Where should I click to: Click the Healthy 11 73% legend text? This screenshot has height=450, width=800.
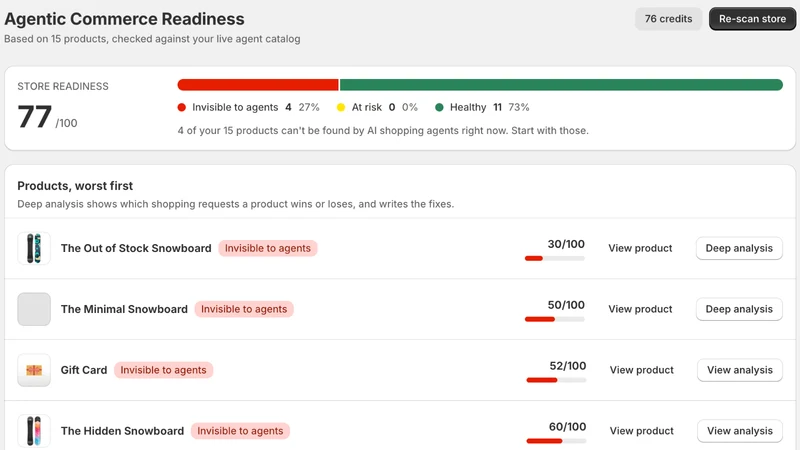pos(489,107)
